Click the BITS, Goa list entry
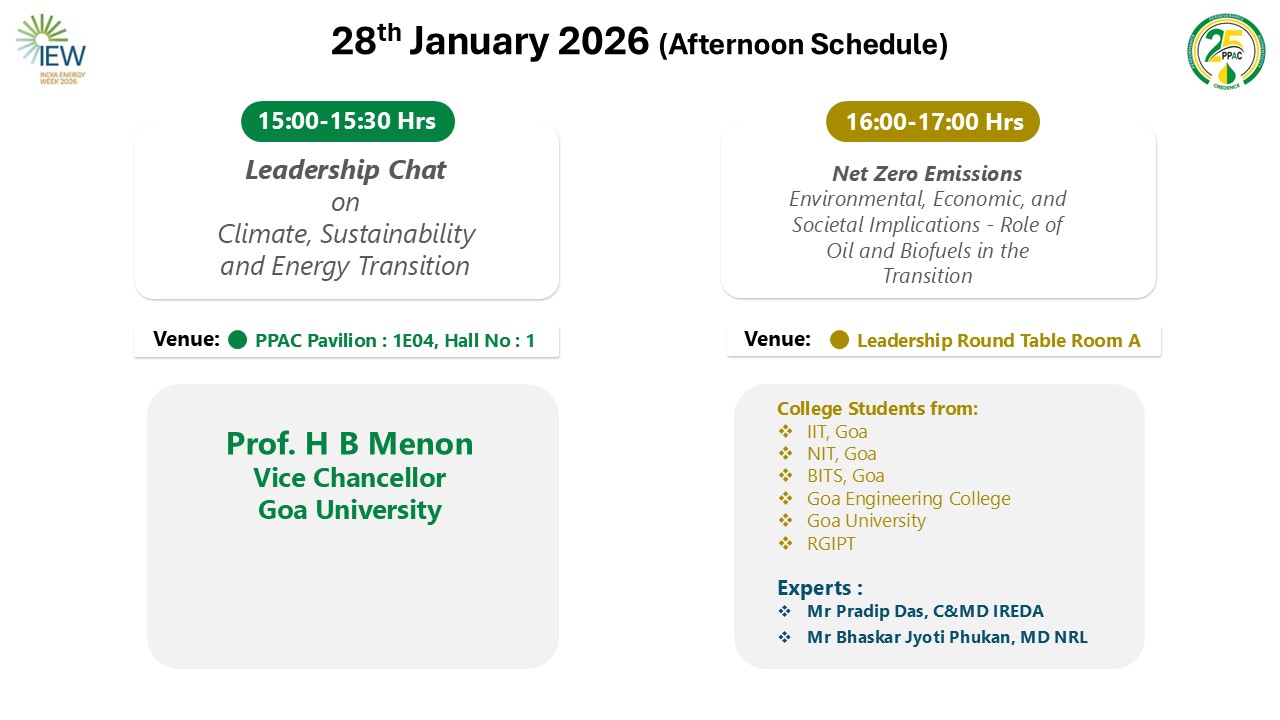Screen dimensions: 1280x720 [x=845, y=476]
